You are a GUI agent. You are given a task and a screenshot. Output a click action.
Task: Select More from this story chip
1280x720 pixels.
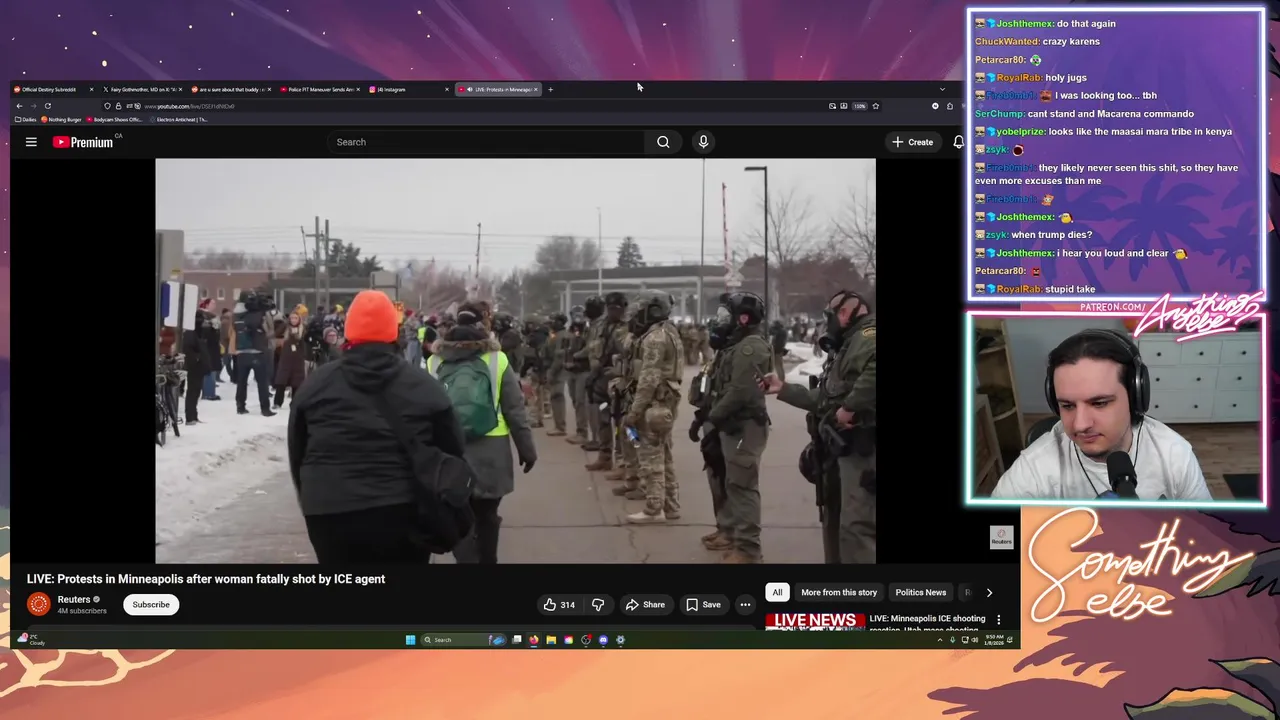[839, 592]
